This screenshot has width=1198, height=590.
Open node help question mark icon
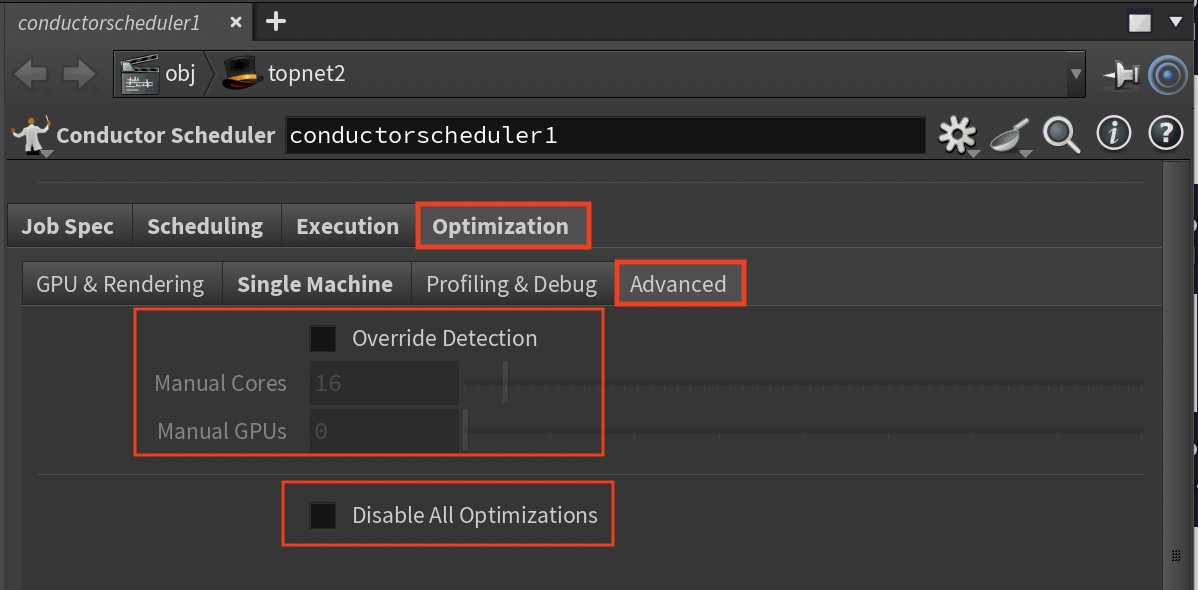1166,135
